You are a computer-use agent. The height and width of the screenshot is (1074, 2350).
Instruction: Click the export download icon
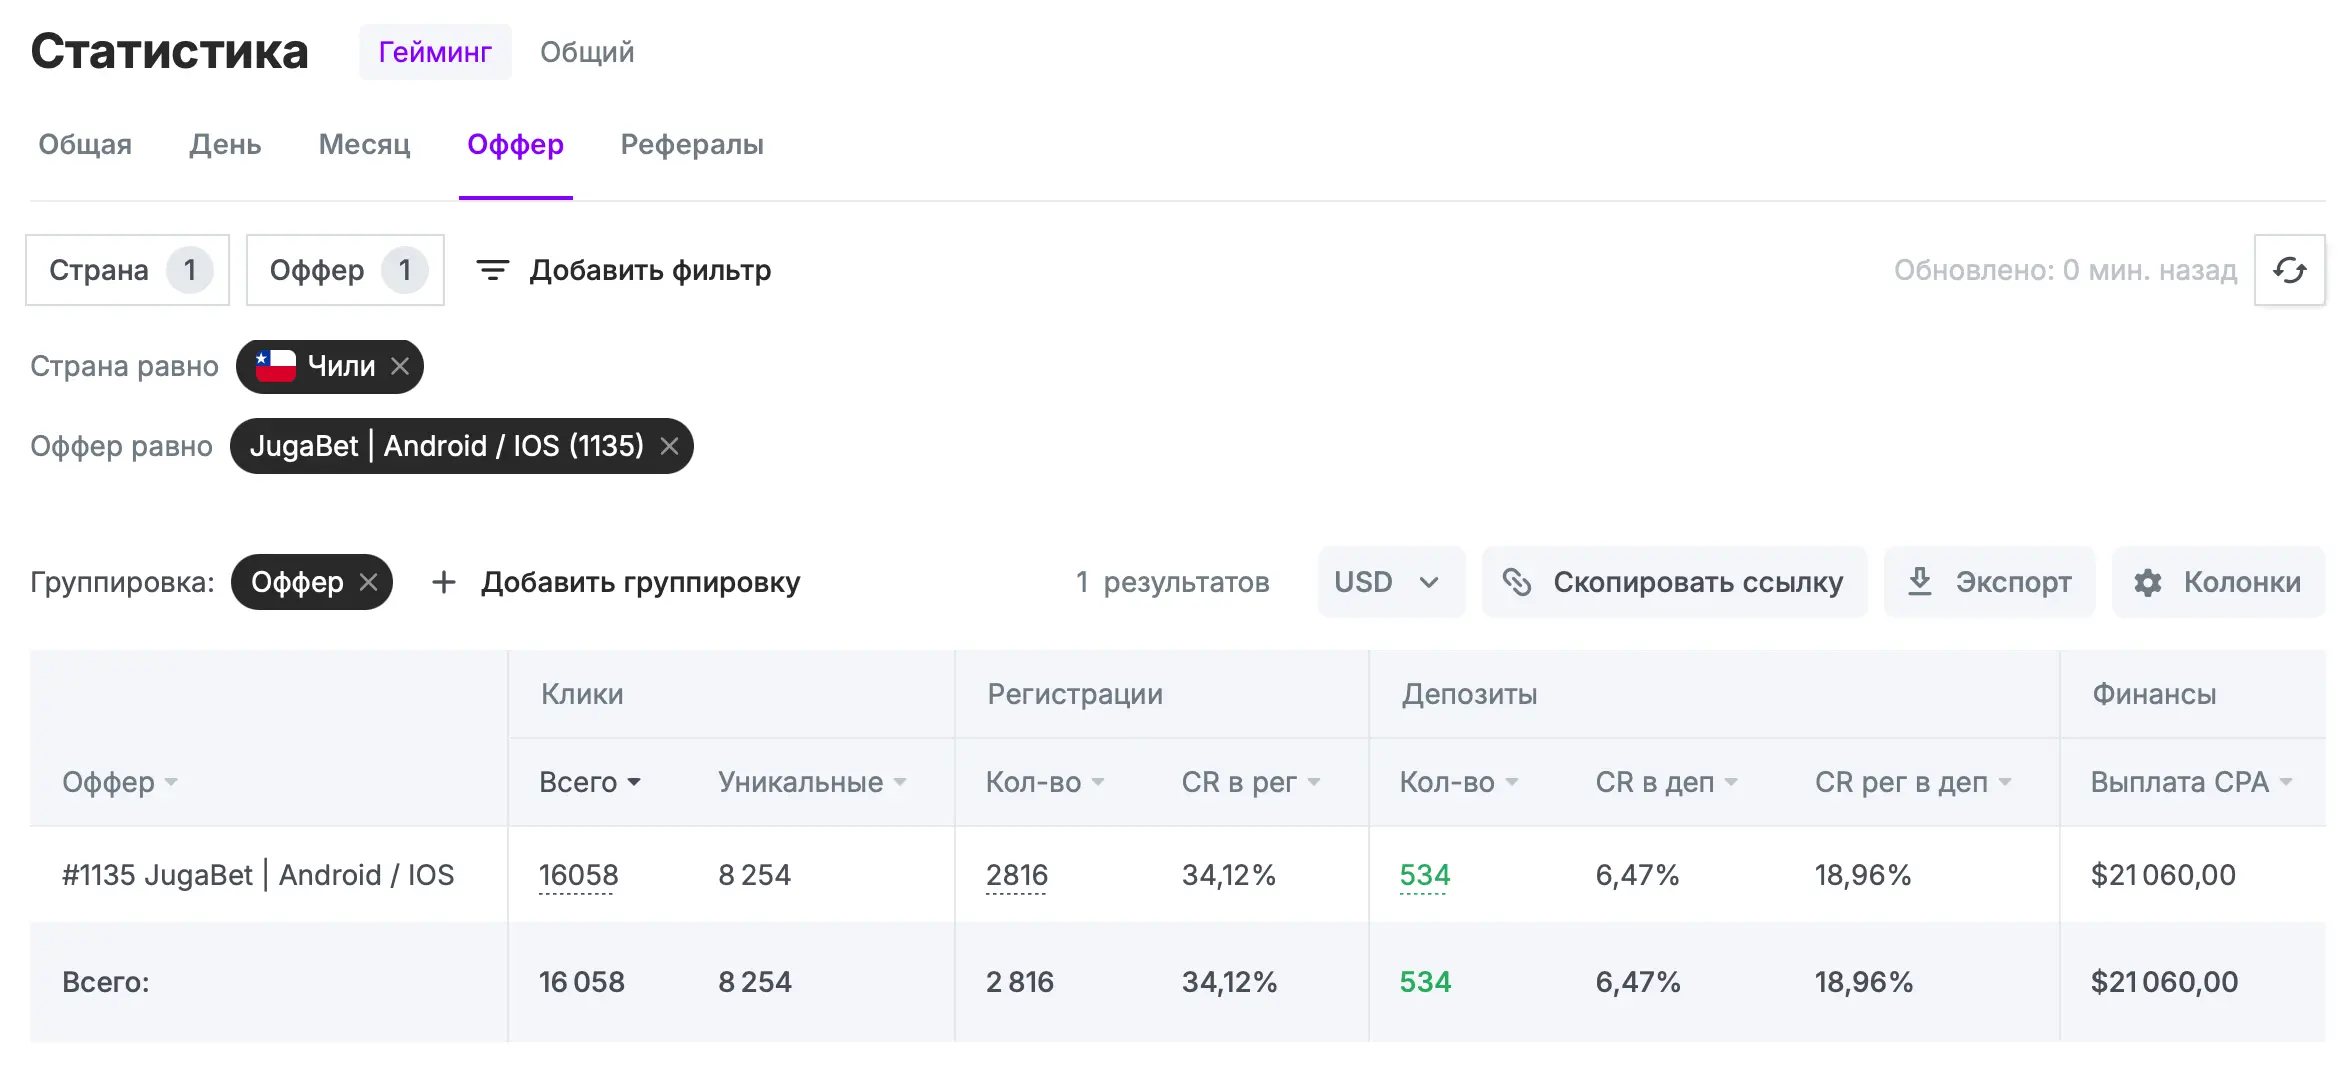[1919, 582]
